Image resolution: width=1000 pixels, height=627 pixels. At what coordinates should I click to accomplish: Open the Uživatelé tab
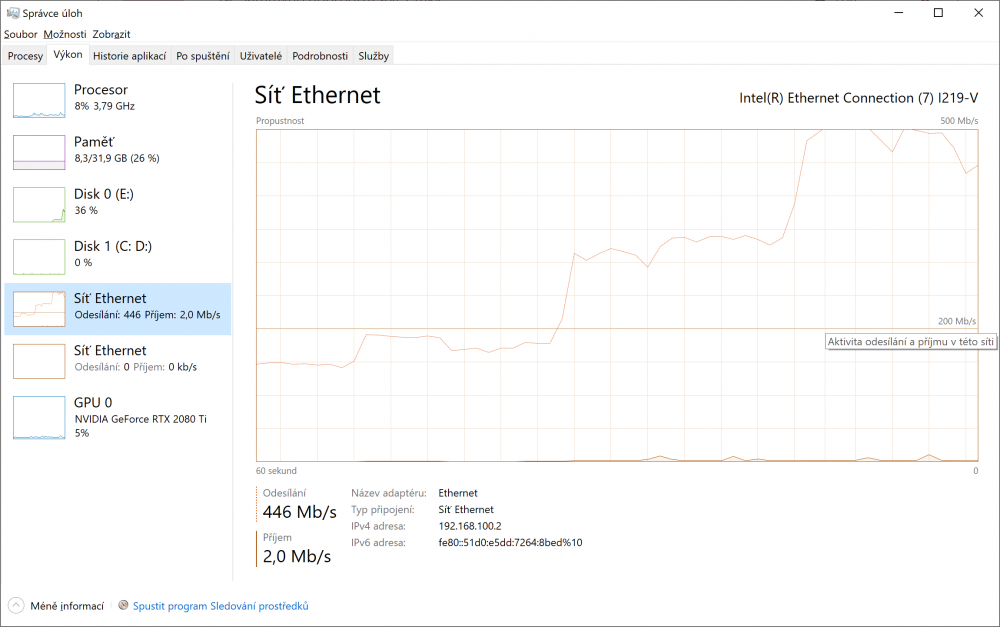pos(261,56)
